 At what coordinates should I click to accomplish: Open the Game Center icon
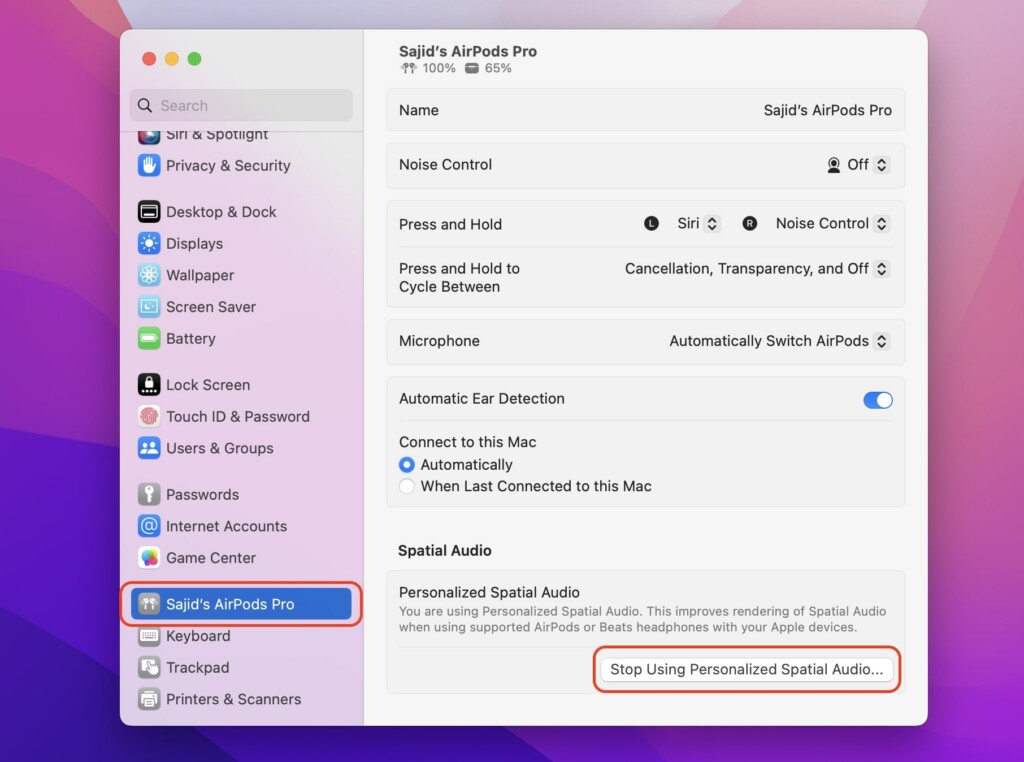[149, 558]
